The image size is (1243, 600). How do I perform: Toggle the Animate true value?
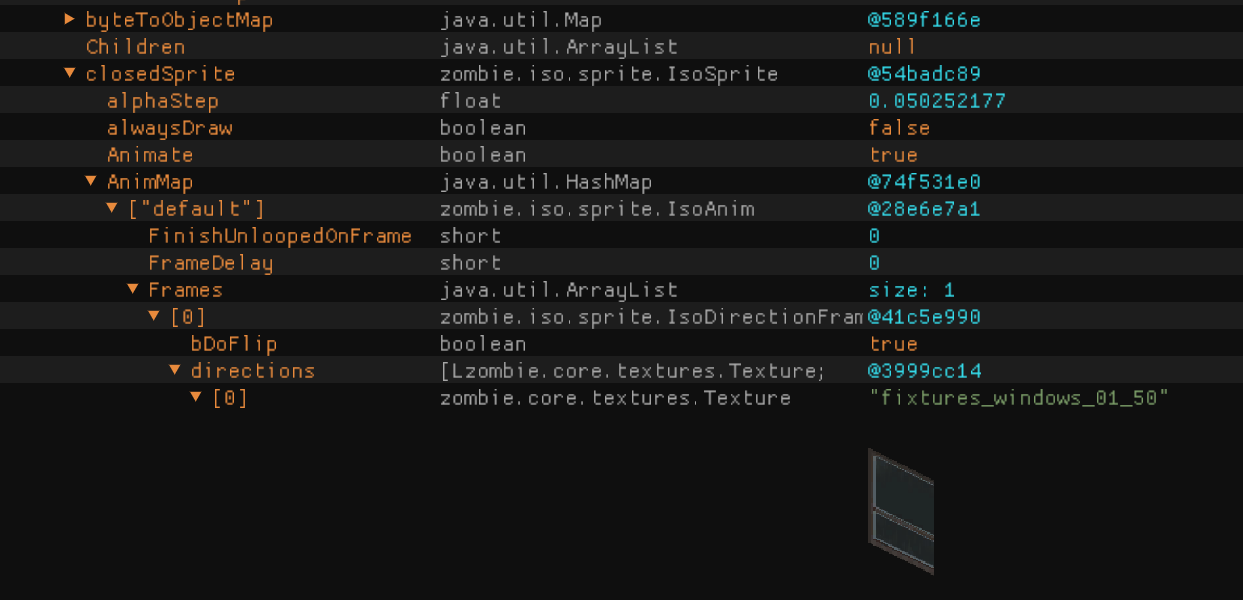click(x=893, y=155)
